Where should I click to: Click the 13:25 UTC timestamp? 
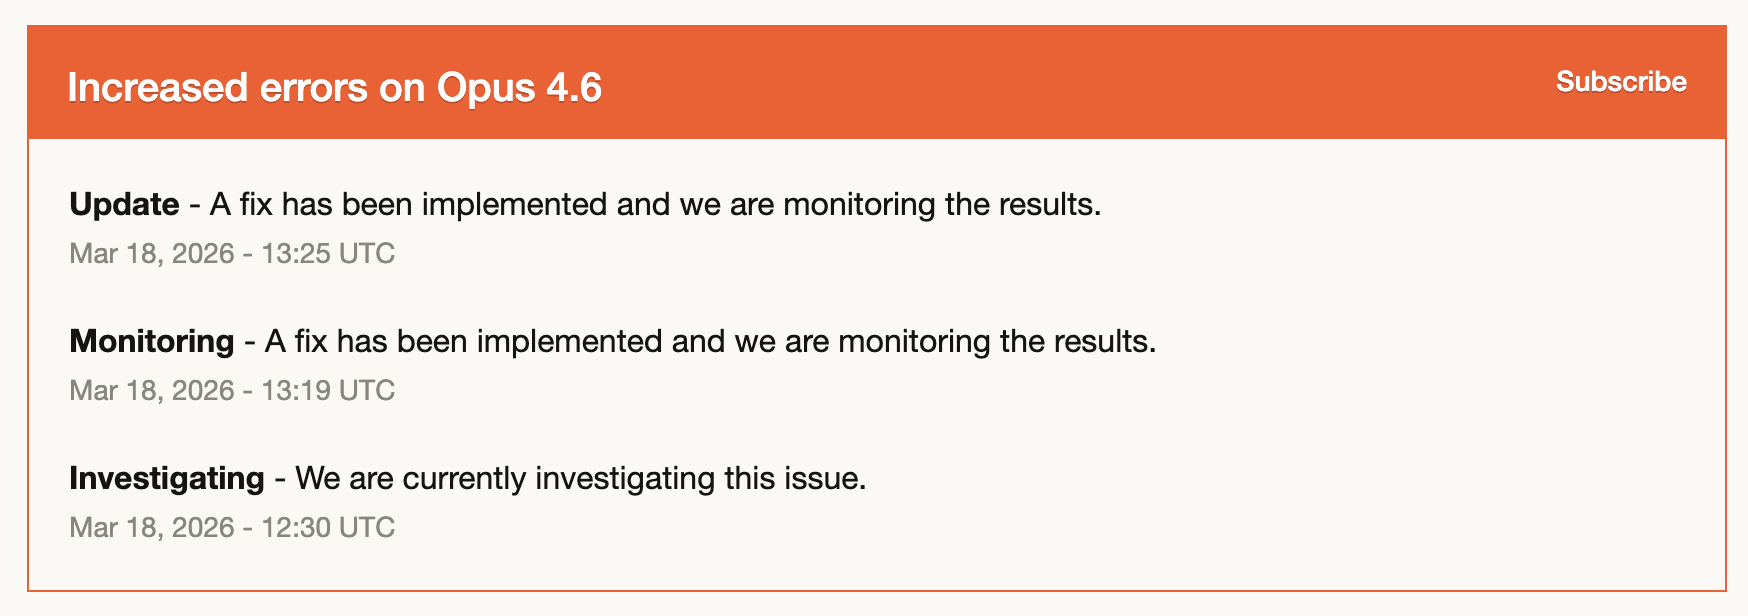click(328, 253)
